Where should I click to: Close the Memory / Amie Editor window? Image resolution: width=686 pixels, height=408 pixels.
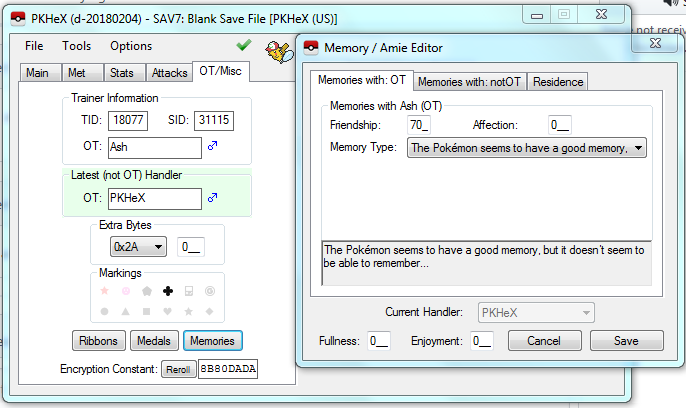click(x=655, y=43)
